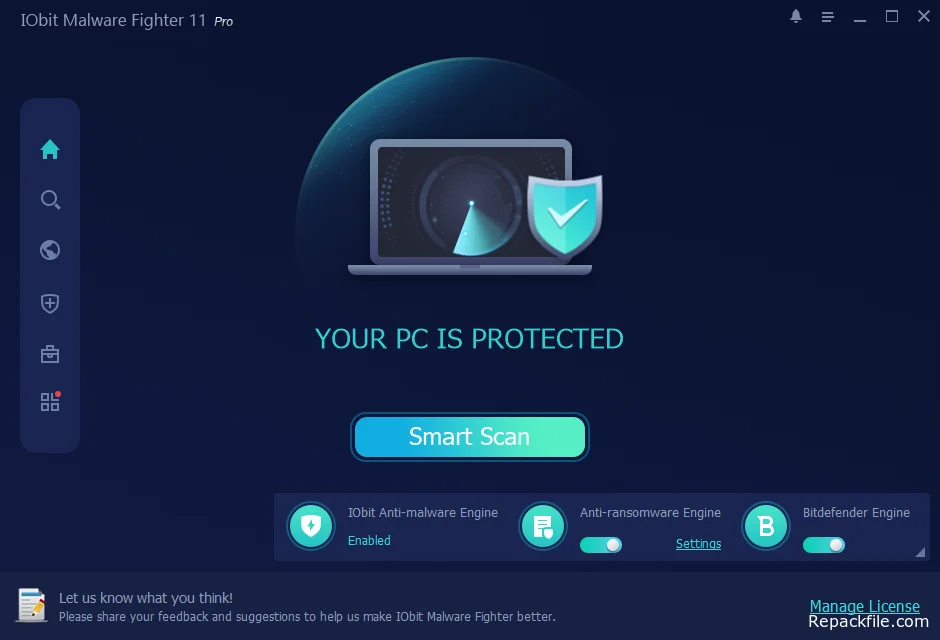Open the 'Let us know what you think!' message

(146, 598)
